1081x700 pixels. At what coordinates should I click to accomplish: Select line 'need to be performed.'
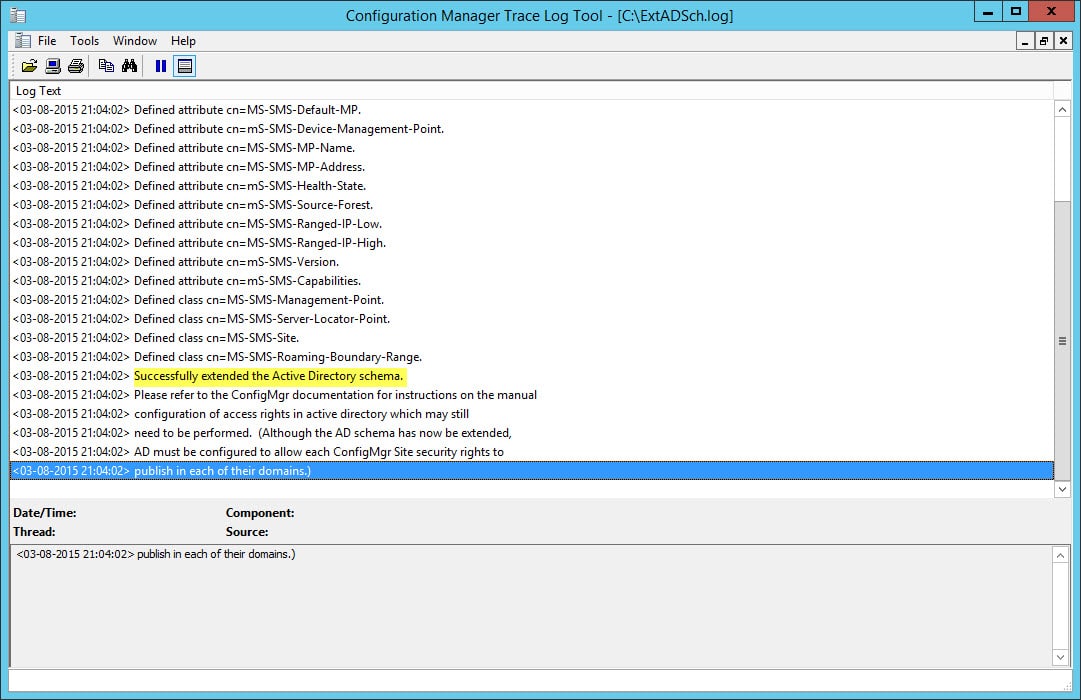coord(532,433)
